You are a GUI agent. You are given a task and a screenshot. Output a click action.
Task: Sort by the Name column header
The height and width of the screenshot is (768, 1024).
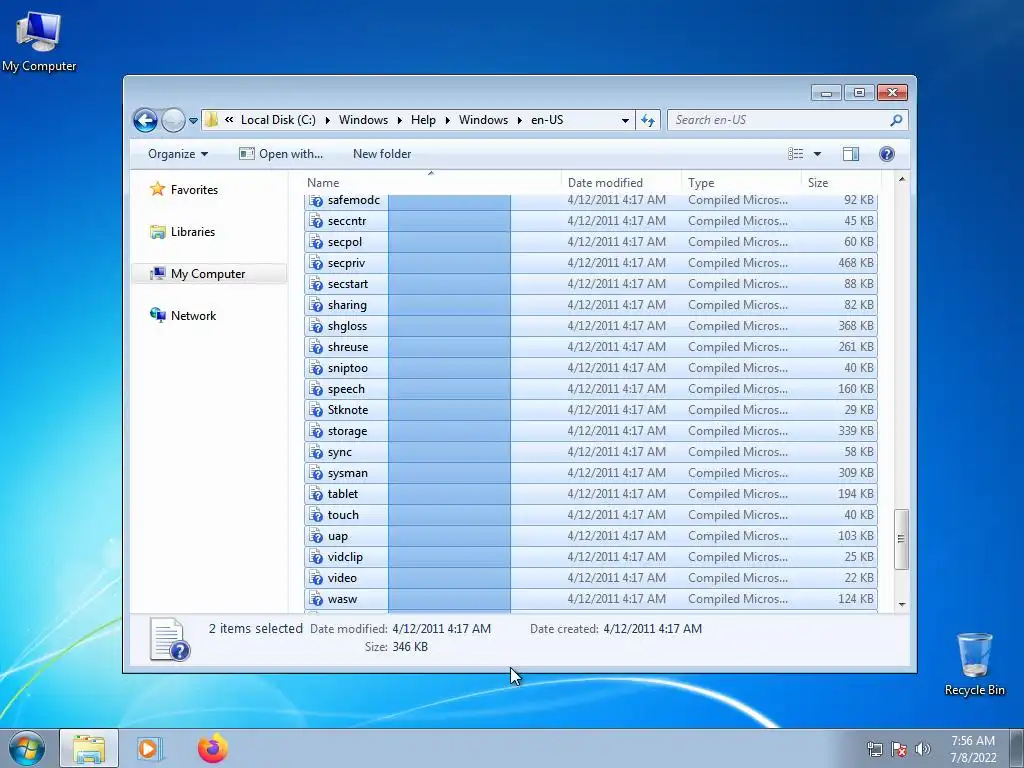tap(431, 183)
